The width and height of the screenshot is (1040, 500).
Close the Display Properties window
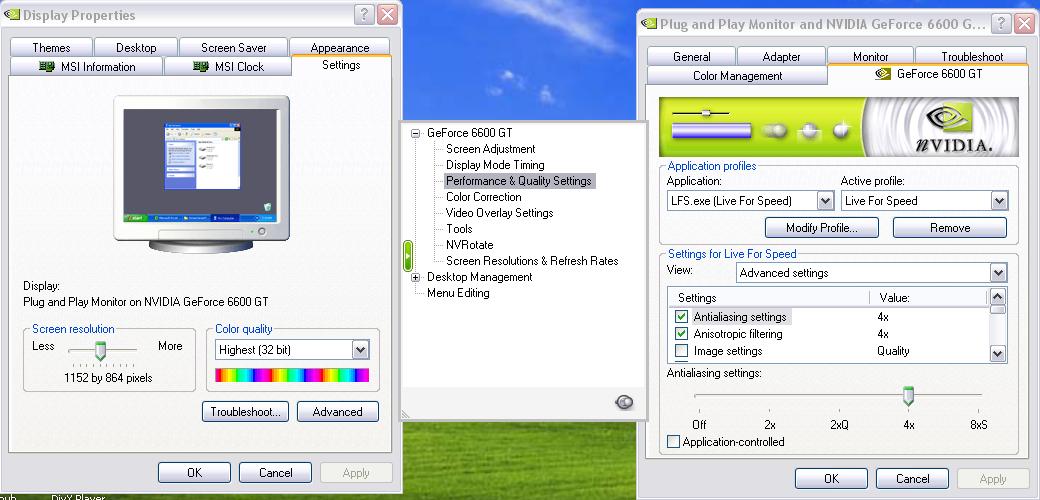pyautogui.click(x=387, y=15)
